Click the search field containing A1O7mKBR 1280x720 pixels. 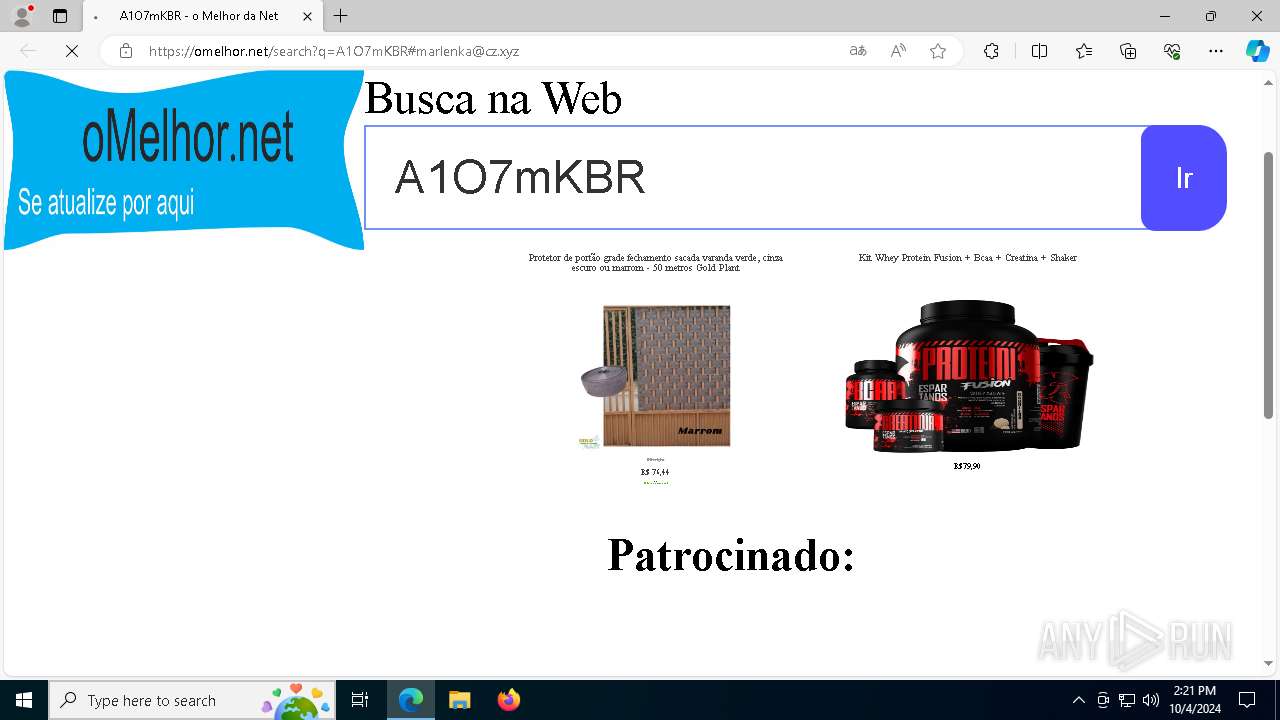click(x=753, y=178)
